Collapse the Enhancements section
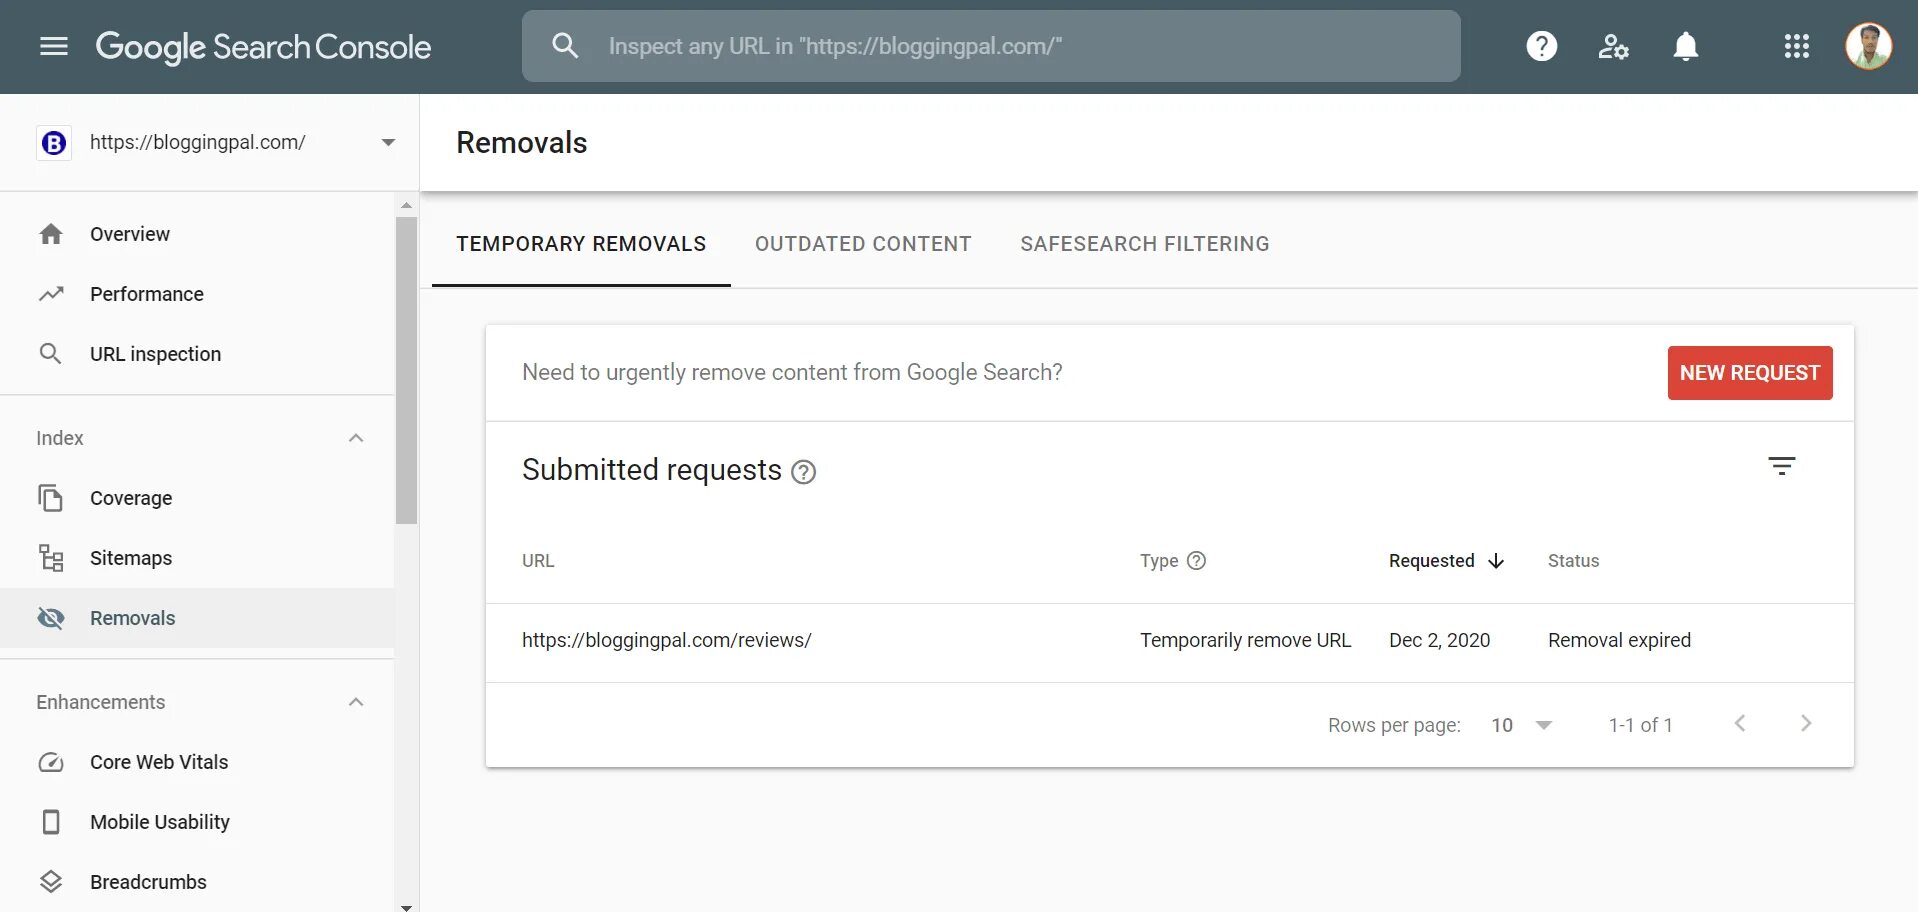The height and width of the screenshot is (912, 1918). (x=356, y=702)
